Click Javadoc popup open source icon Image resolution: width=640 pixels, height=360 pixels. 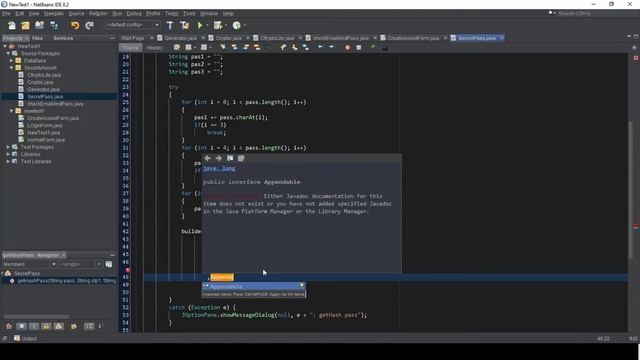point(241,158)
